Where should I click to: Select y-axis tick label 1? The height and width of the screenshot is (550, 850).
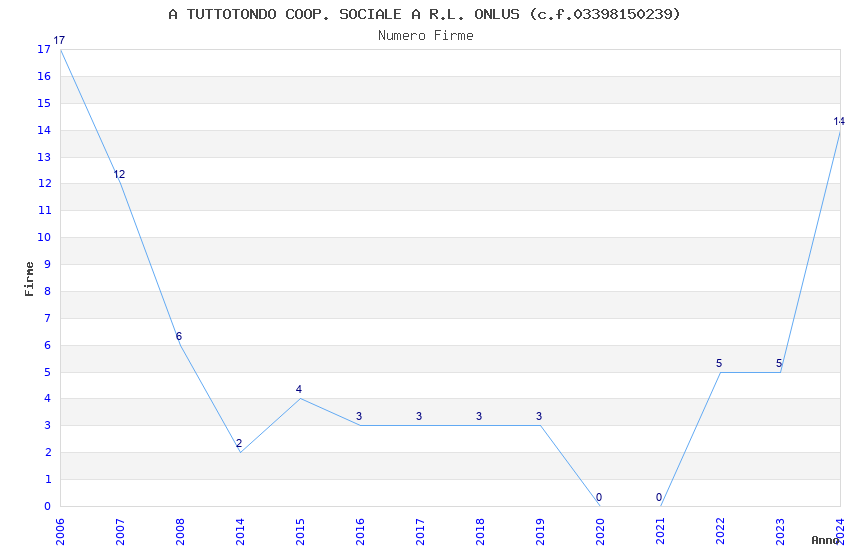48,479
